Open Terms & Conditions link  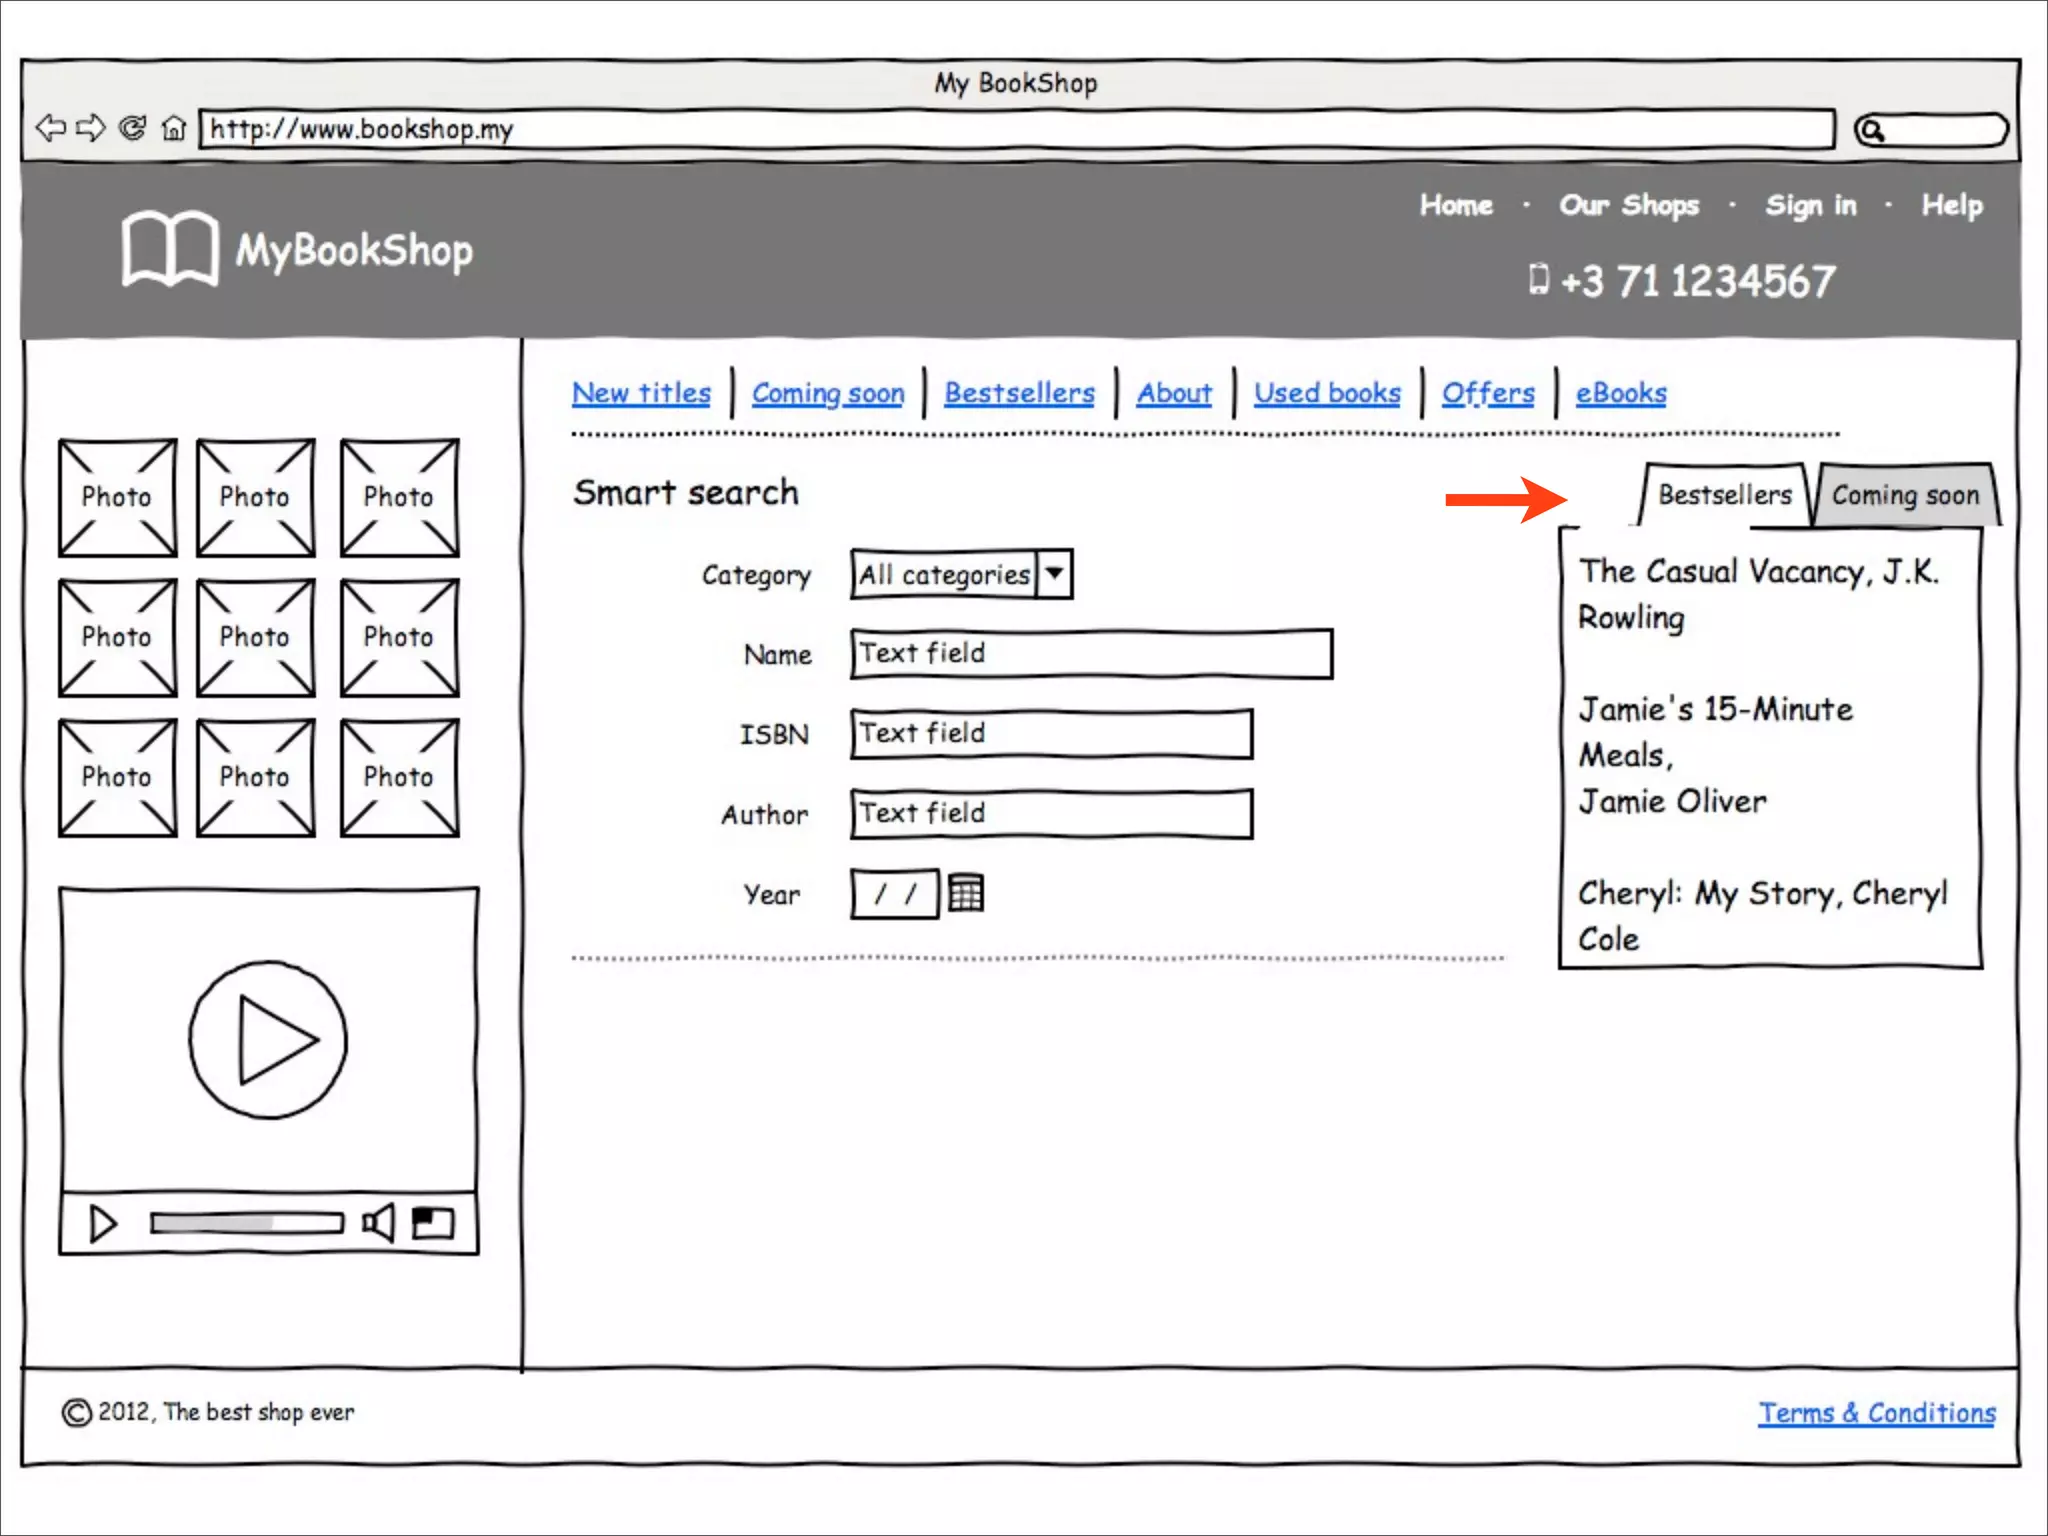[x=1877, y=1413]
